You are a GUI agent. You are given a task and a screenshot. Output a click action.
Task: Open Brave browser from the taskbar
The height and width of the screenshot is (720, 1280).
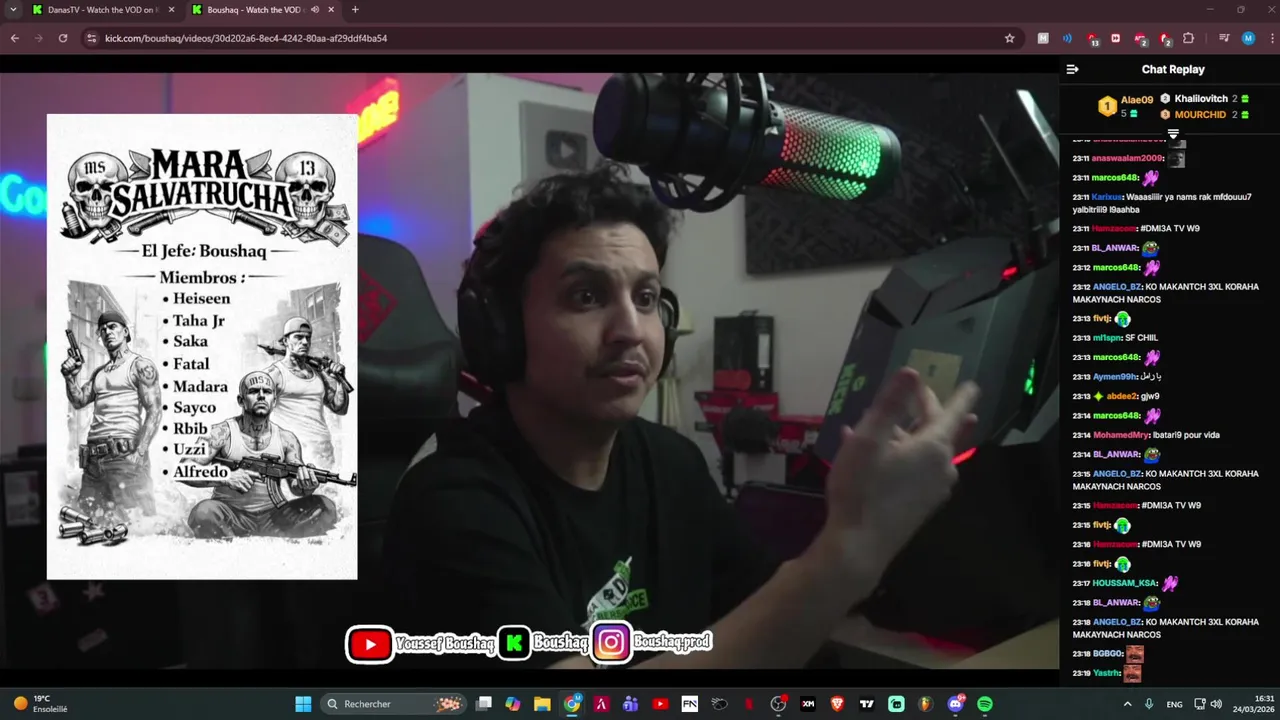point(837,704)
